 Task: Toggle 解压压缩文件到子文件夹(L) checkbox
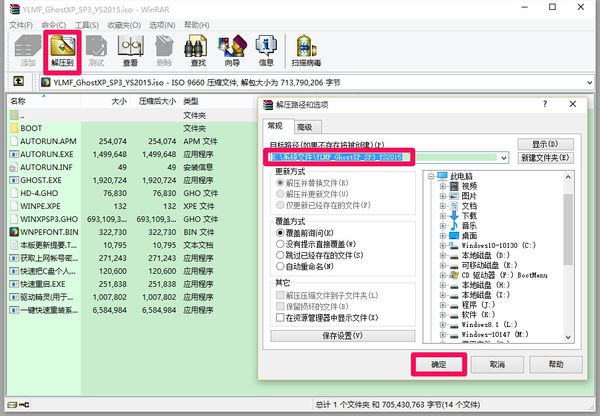point(280,295)
